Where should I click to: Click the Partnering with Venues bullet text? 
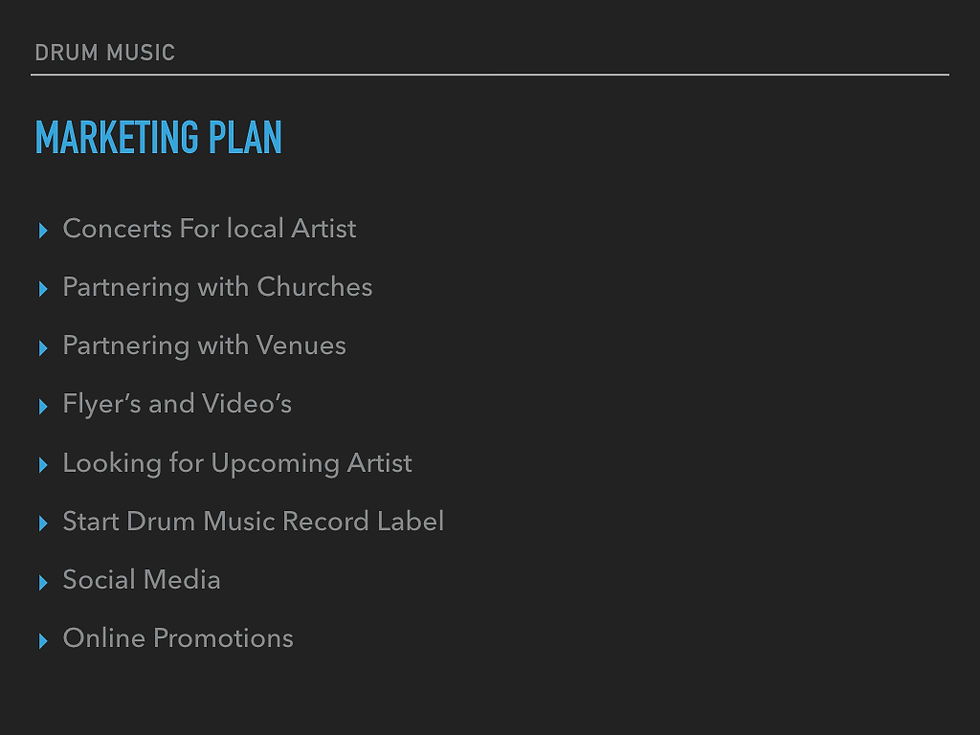pos(204,346)
